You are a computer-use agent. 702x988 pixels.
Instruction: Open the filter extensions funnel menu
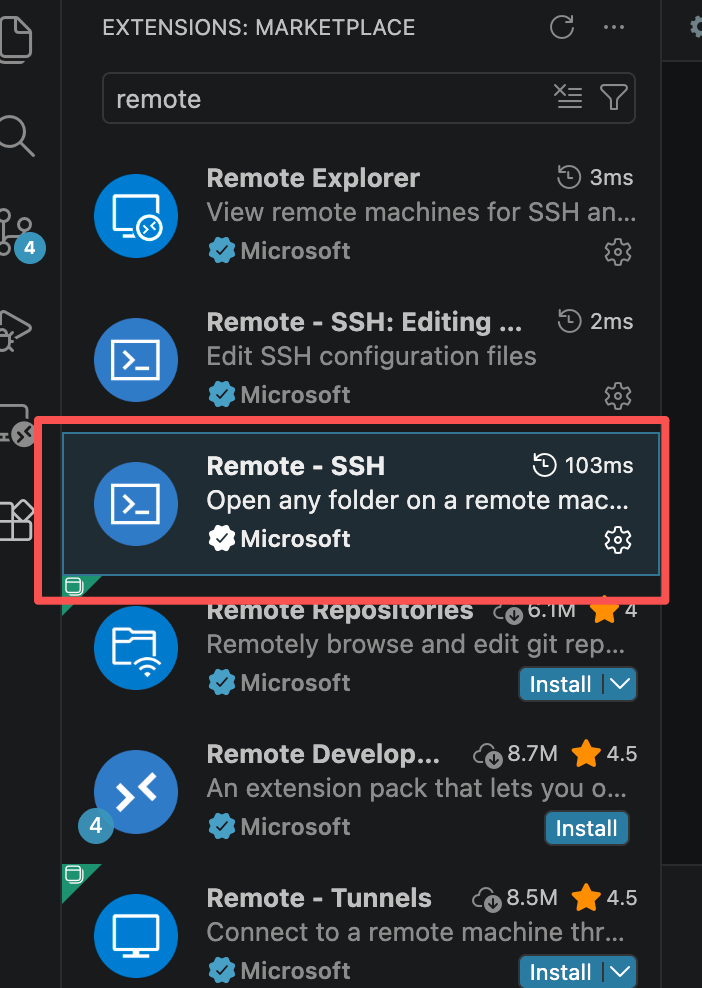click(x=613, y=97)
